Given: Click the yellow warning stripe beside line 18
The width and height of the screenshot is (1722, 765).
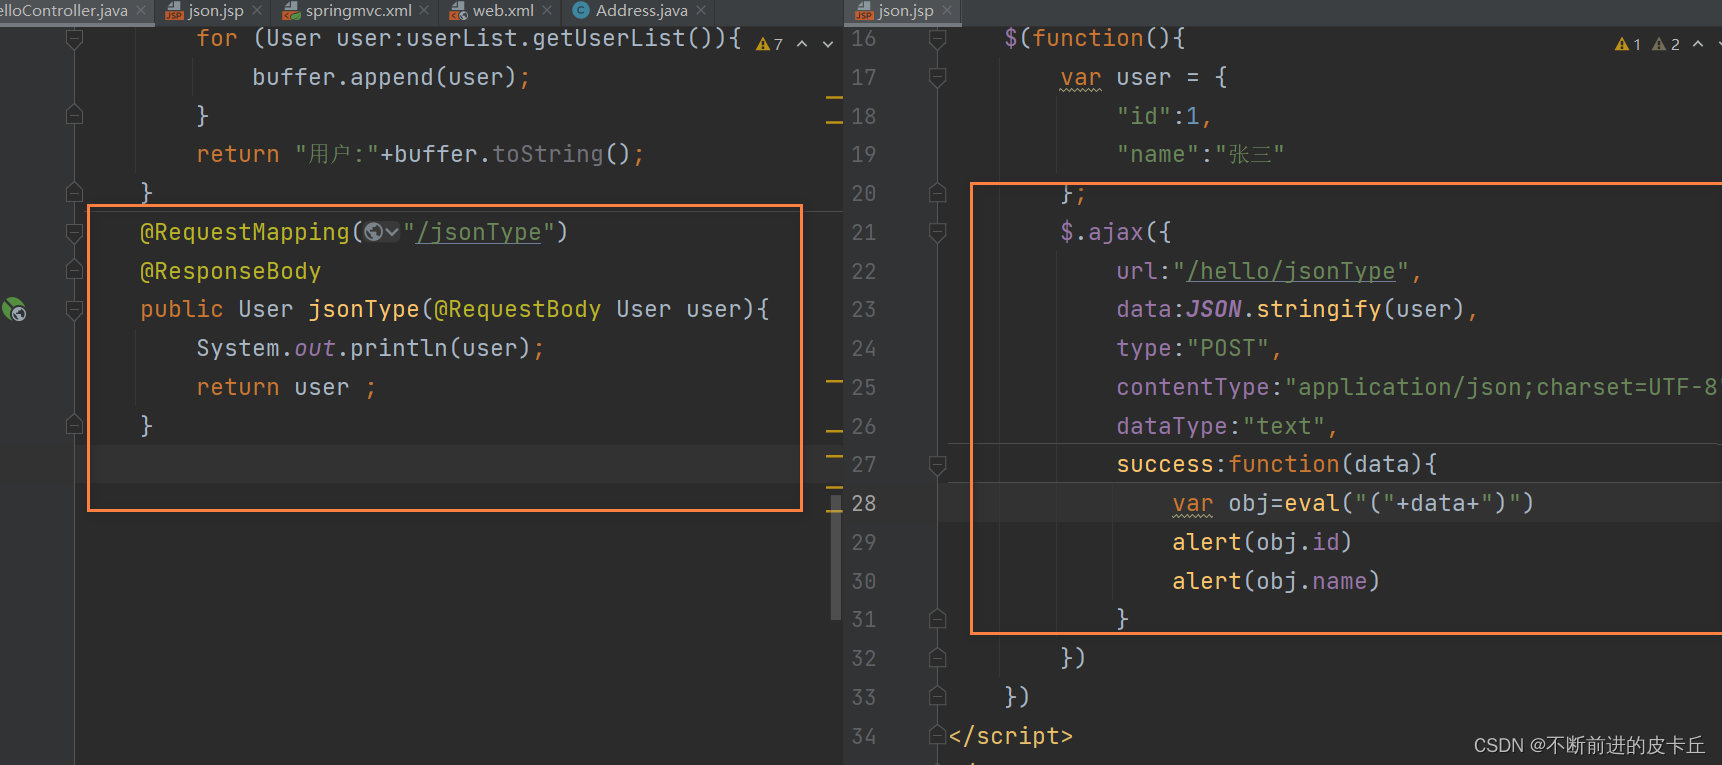Looking at the screenshot, I should click(834, 122).
